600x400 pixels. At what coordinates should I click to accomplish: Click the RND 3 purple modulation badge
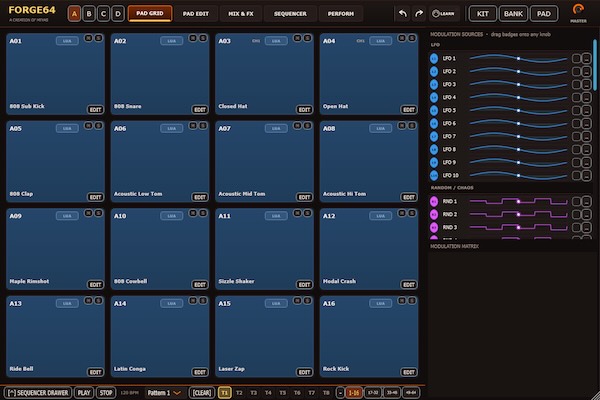pos(434,227)
